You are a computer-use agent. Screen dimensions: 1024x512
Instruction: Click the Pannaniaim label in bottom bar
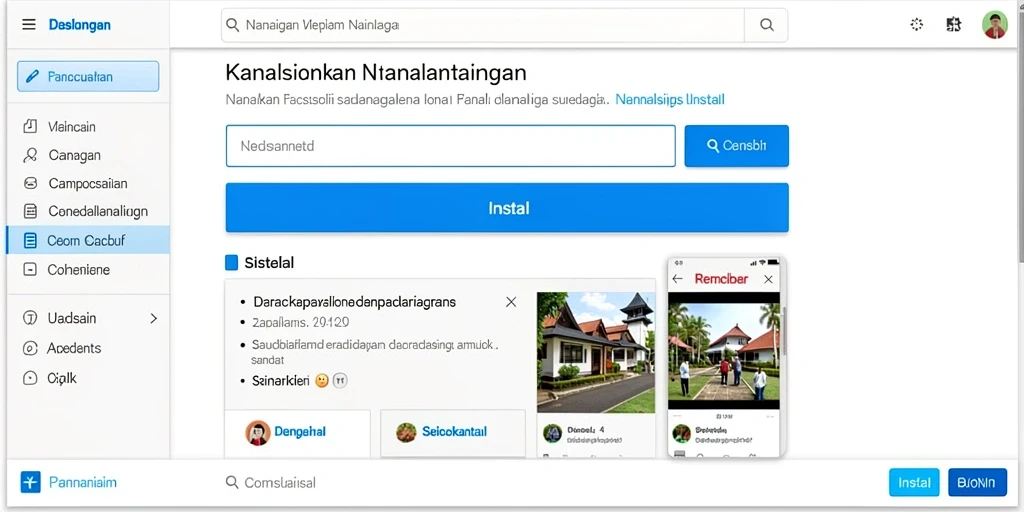pyautogui.click(x=83, y=483)
